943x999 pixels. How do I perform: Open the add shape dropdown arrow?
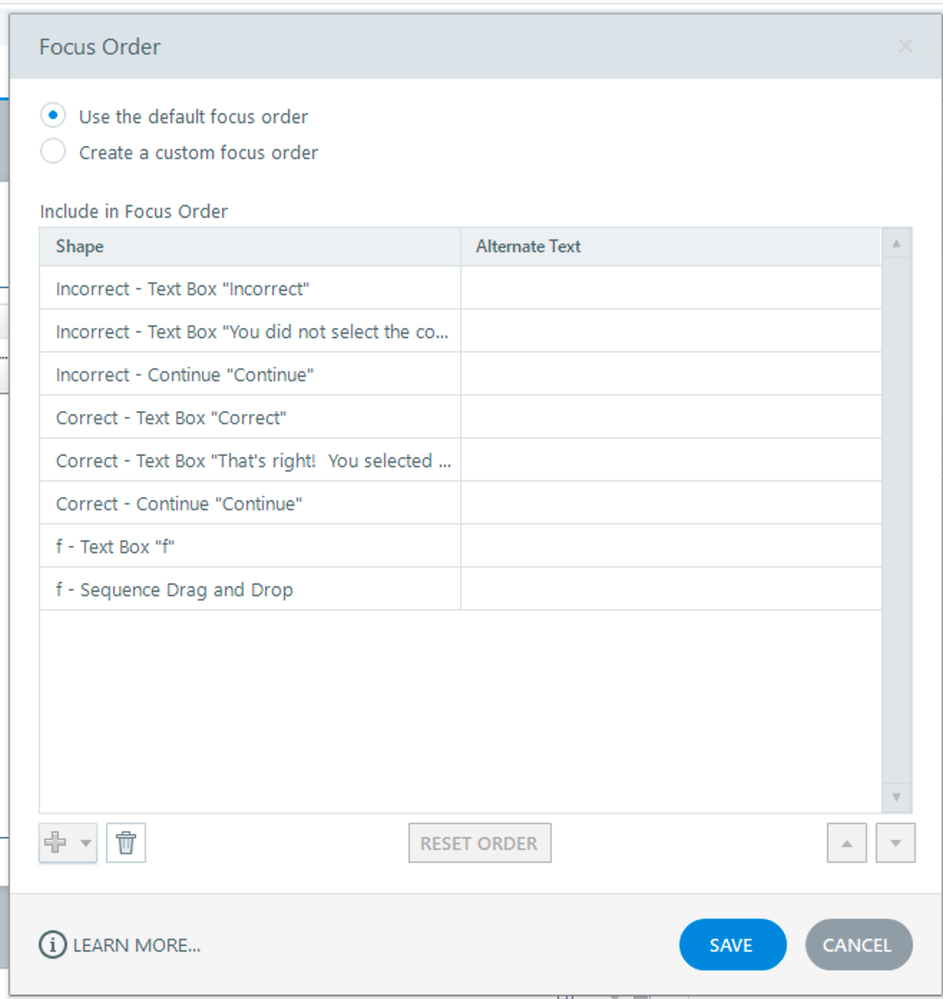86,843
